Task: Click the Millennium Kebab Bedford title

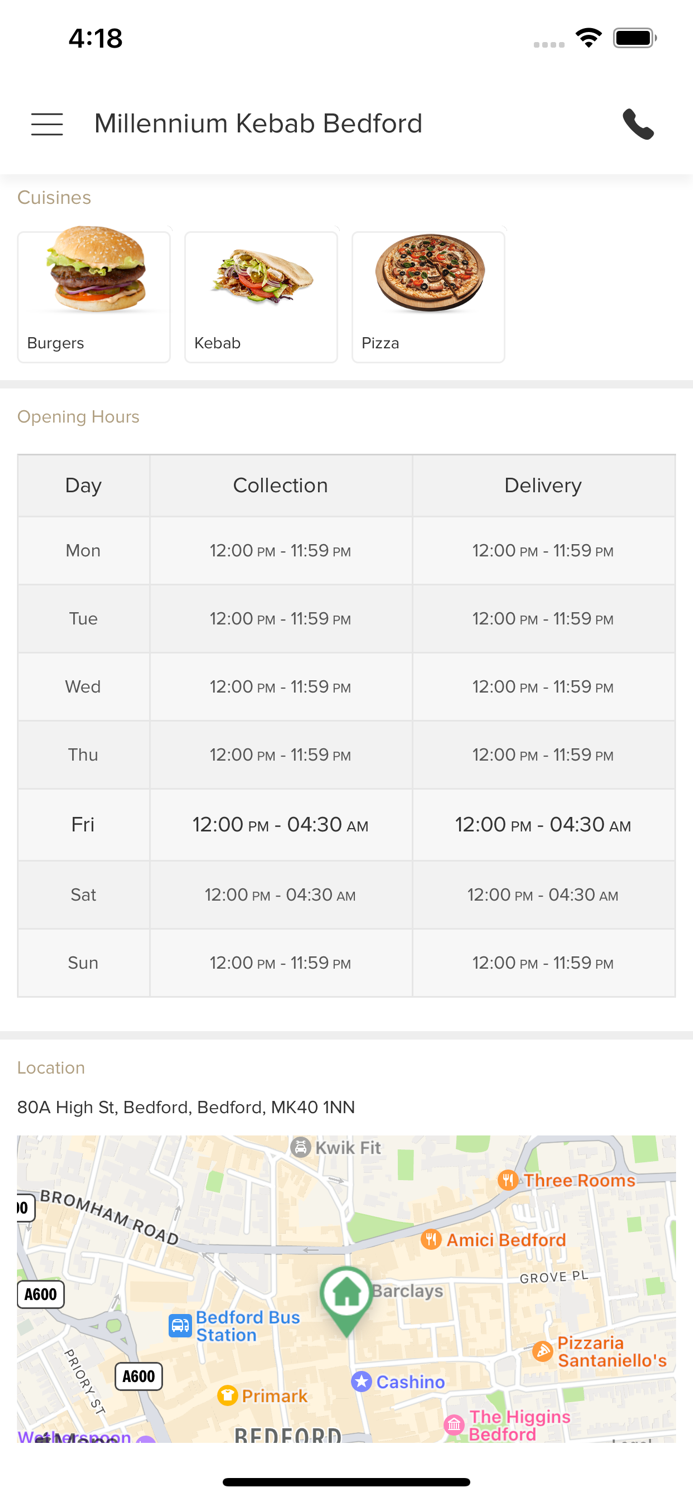Action: [258, 124]
